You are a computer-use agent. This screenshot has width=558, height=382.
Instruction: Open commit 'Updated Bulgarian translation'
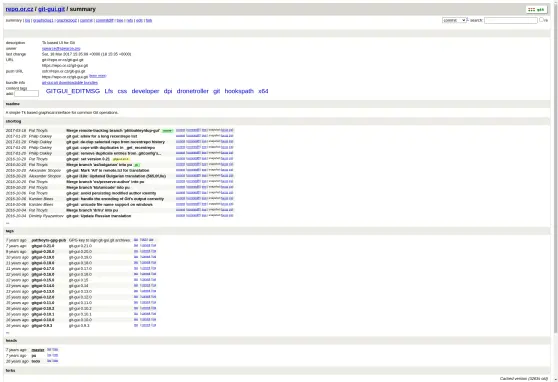point(116,176)
